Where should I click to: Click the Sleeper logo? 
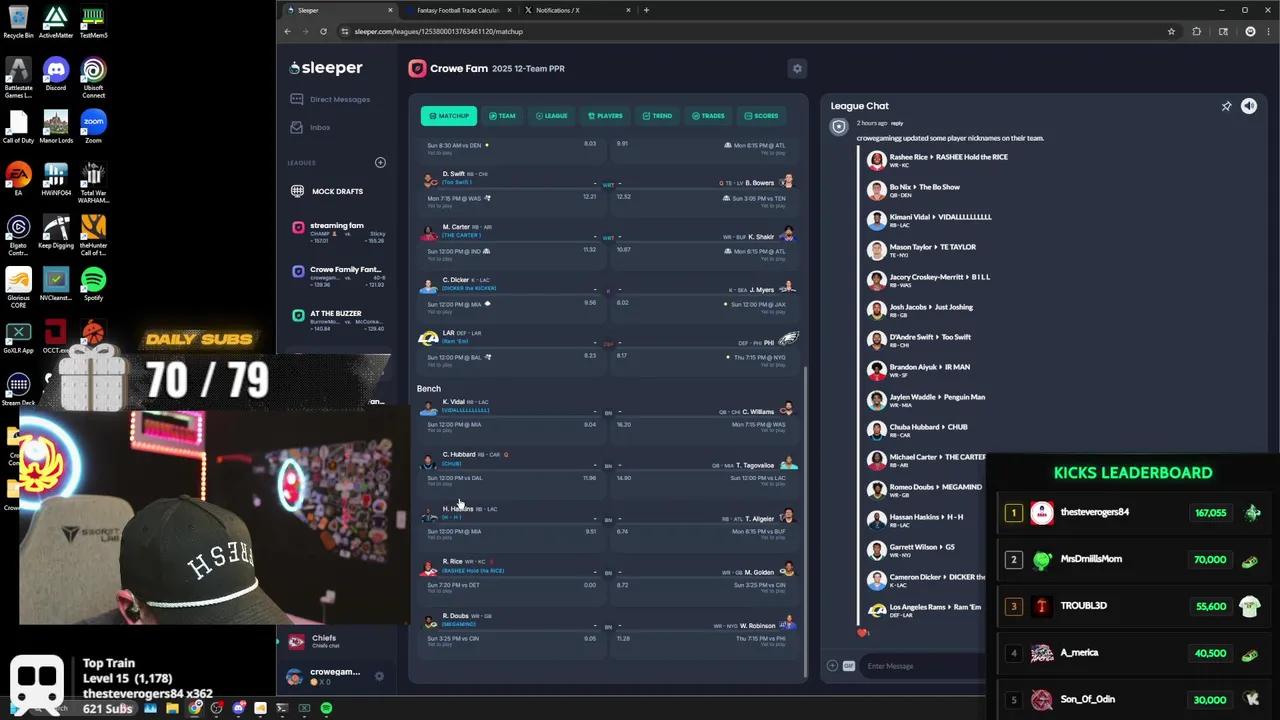(x=326, y=68)
